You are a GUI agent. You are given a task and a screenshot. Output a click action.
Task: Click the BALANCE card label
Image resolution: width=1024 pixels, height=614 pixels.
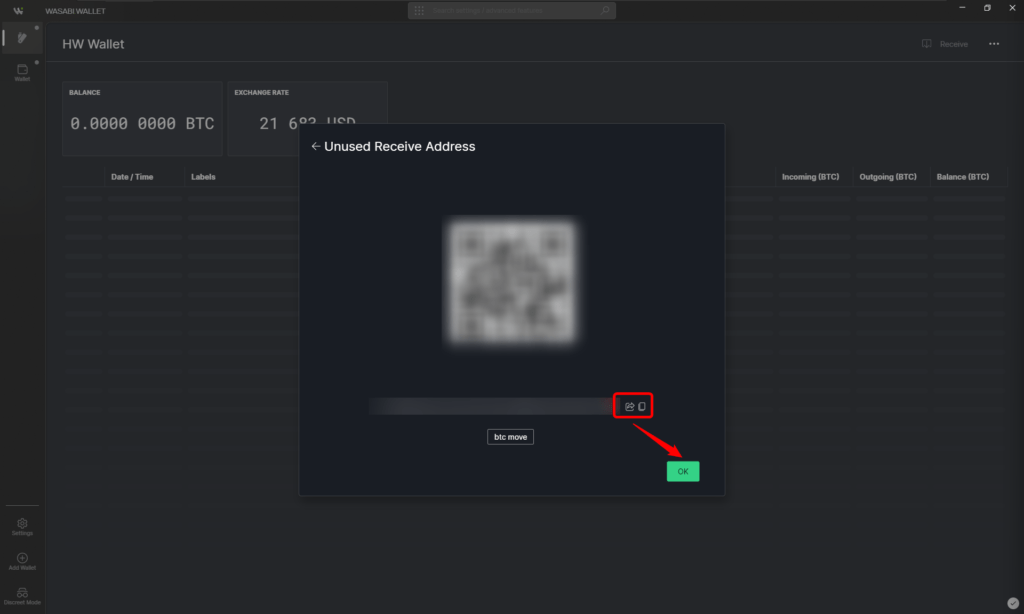[85, 93]
